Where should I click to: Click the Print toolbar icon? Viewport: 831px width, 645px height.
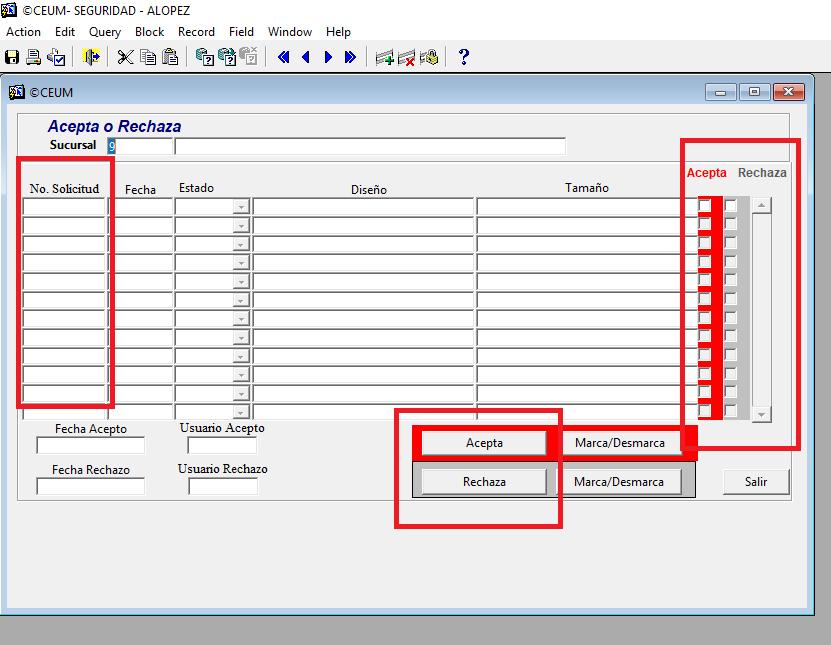[33, 57]
